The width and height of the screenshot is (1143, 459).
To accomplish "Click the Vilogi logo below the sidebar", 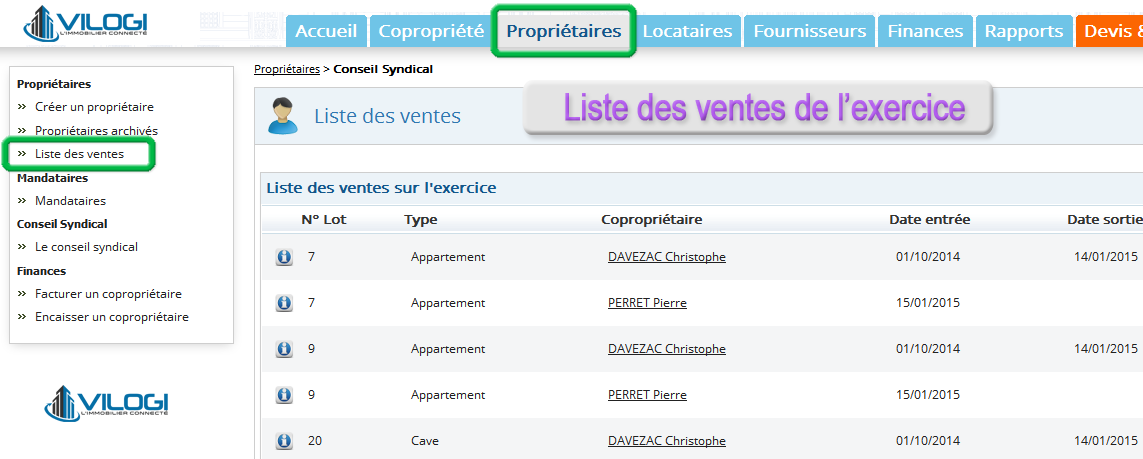I will click(106, 404).
